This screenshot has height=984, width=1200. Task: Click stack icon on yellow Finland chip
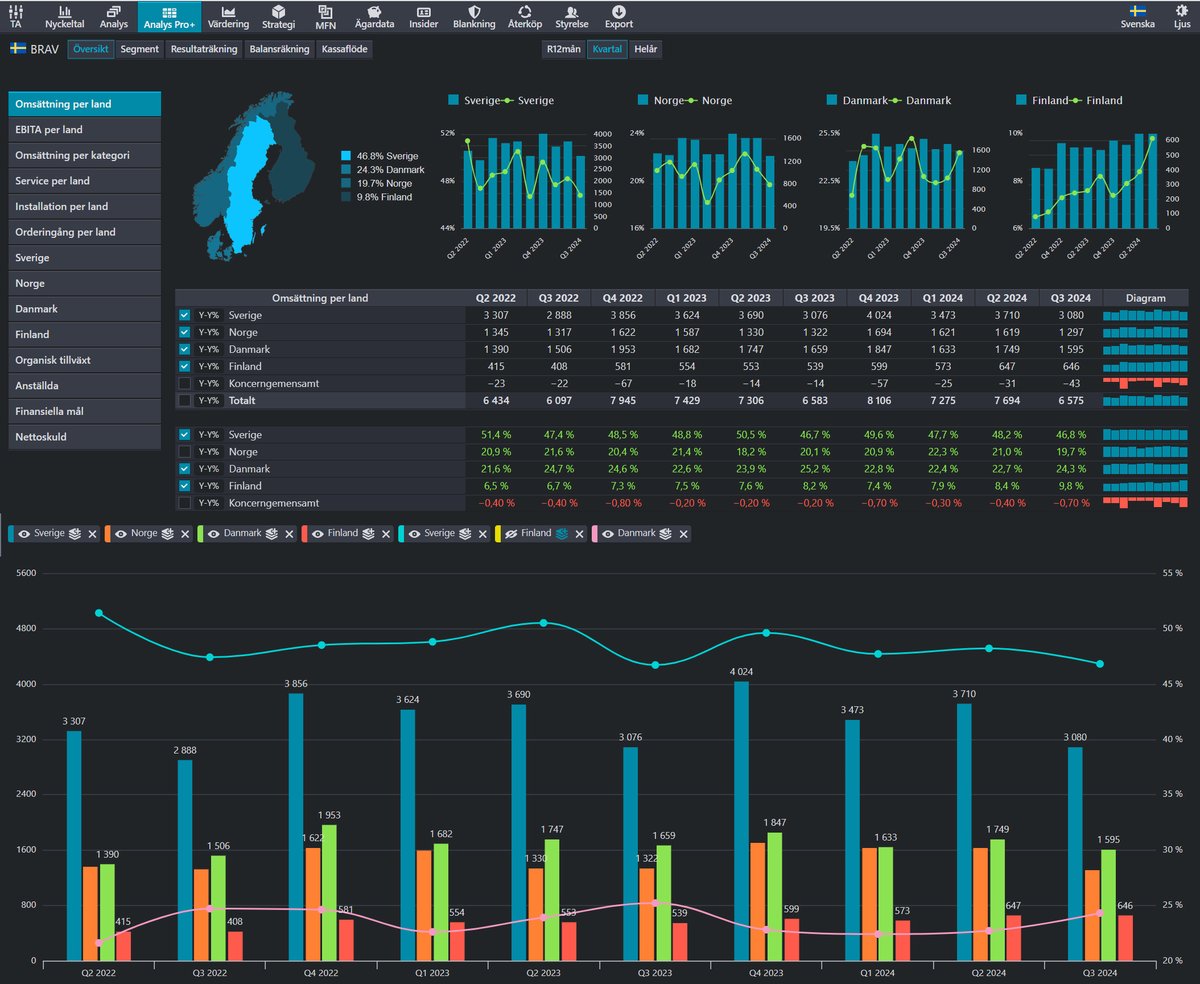click(561, 534)
